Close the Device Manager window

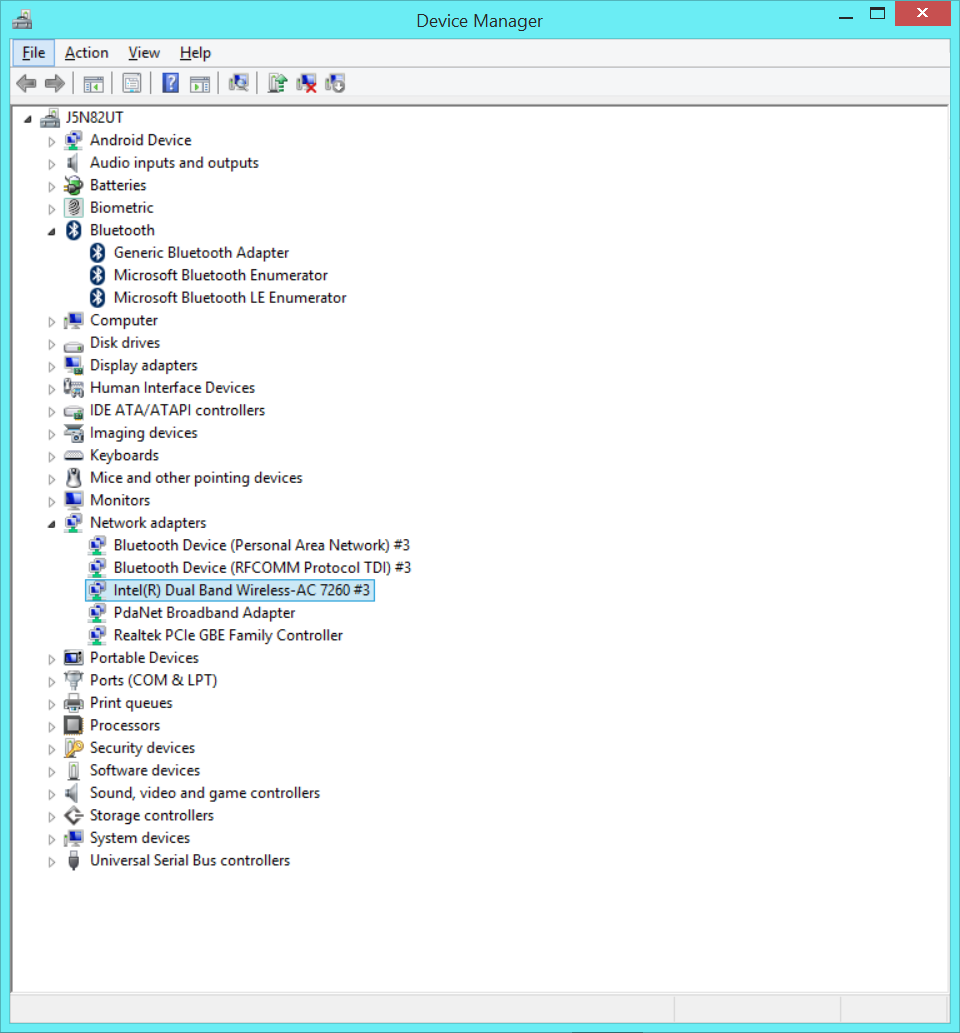[x=922, y=13]
